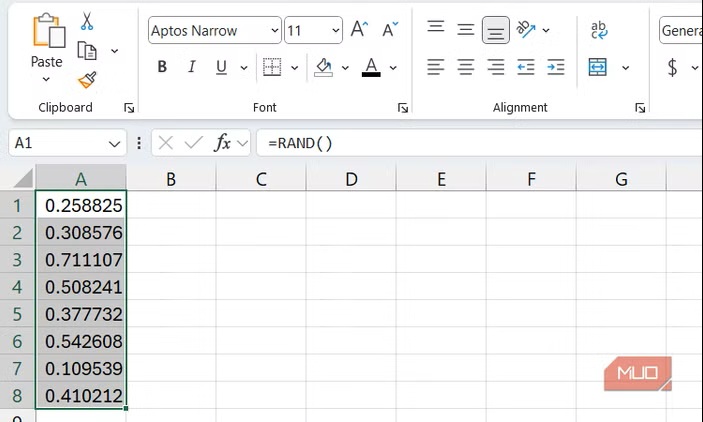Toggle Italic formatting

click(x=190, y=67)
